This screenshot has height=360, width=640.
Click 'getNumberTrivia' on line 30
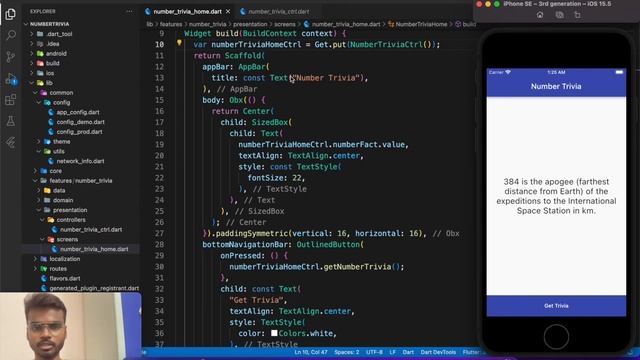pos(357,267)
